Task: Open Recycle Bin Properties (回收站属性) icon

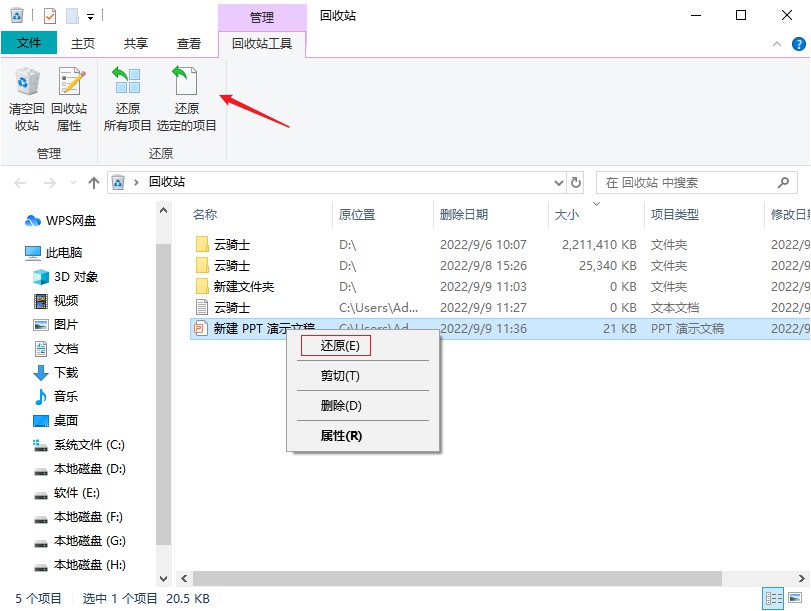Action: pos(69,98)
